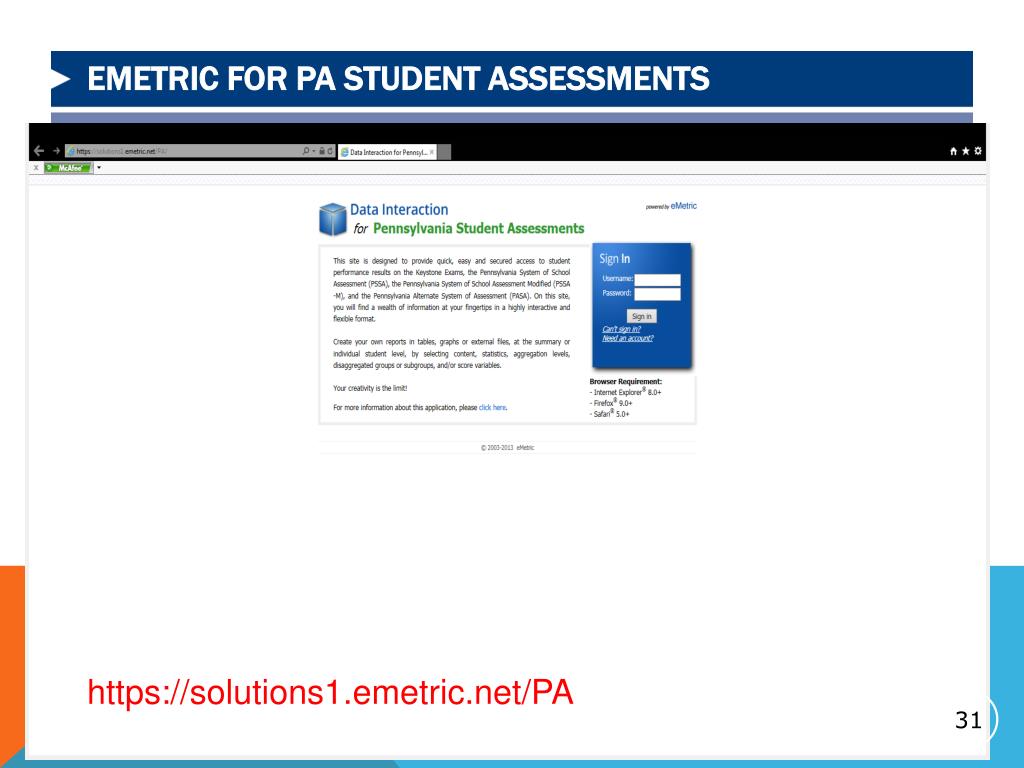Click the 'Sign In' panel heading

point(615,259)
